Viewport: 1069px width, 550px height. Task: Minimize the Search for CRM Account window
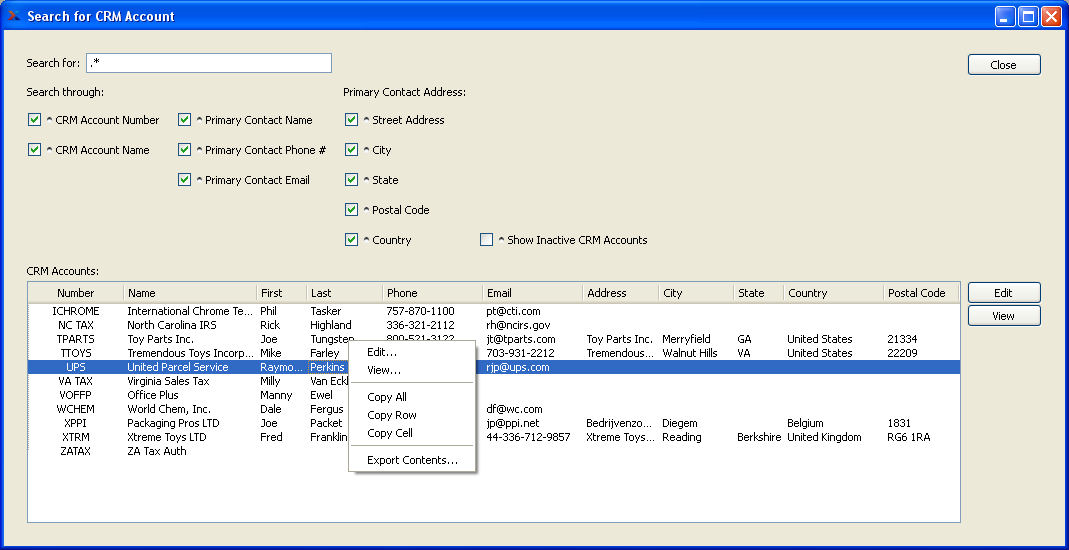1005,16
